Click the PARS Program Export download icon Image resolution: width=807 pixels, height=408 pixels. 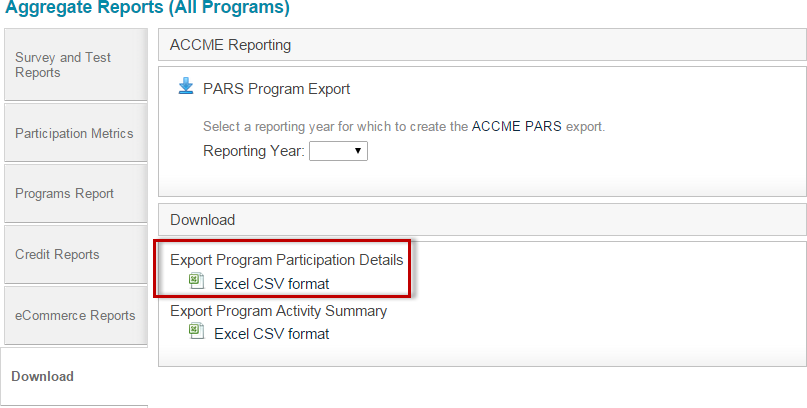click(x=186, y=86)
